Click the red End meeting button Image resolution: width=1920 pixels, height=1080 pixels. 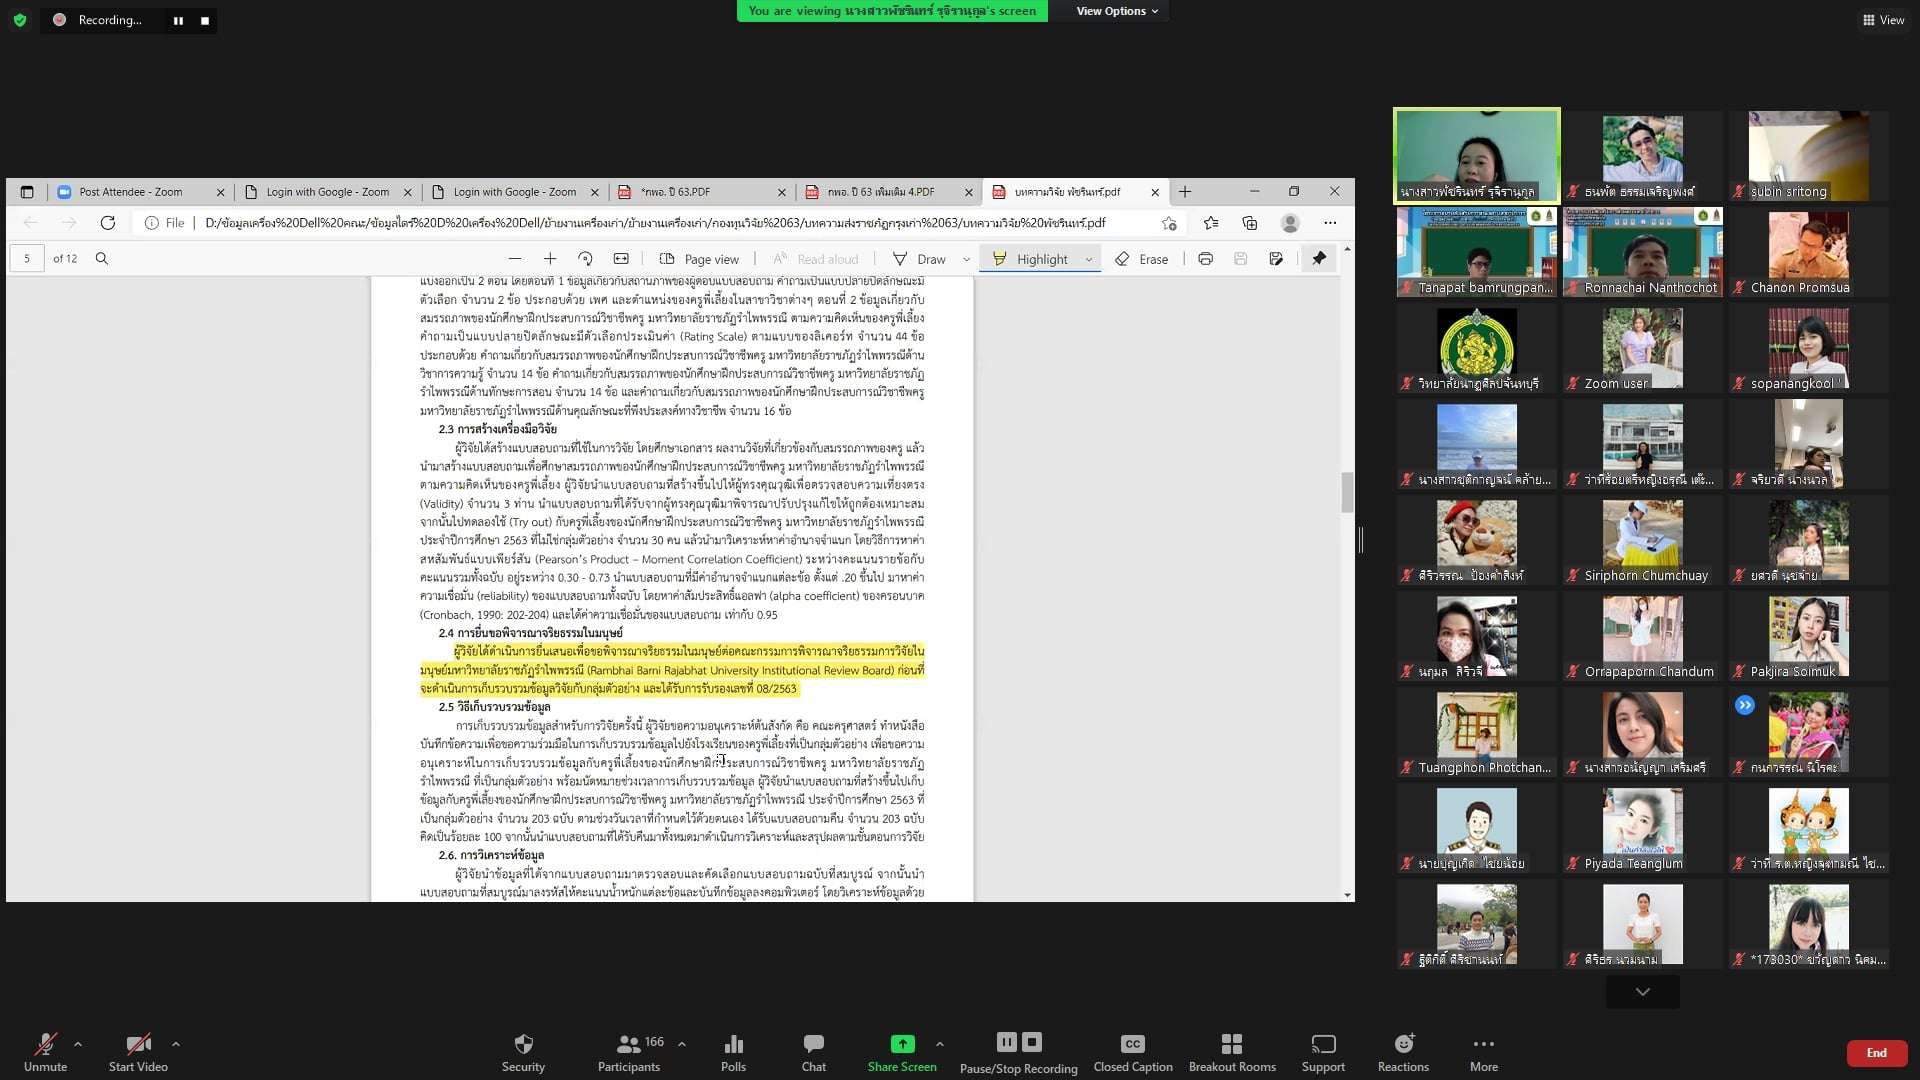1876,1053
